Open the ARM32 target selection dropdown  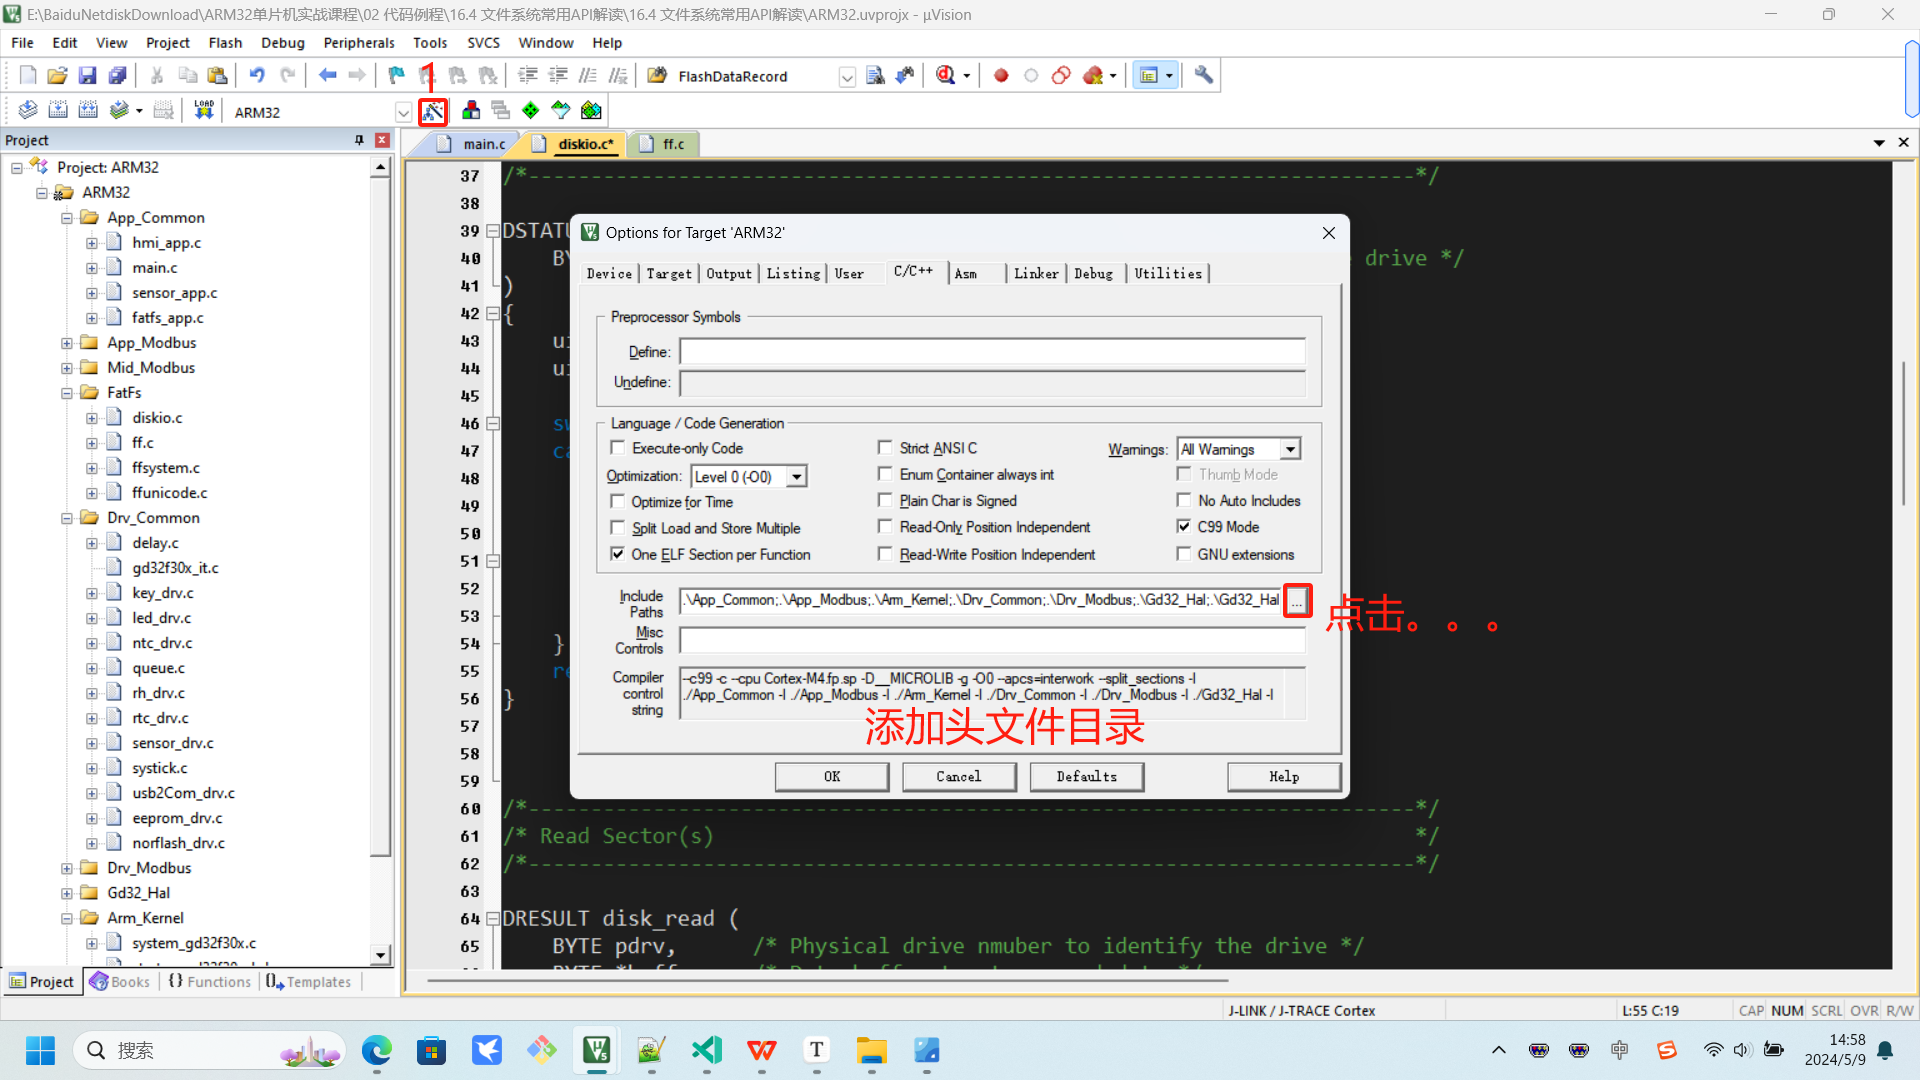pyautogui.click(x=403, y=112)
